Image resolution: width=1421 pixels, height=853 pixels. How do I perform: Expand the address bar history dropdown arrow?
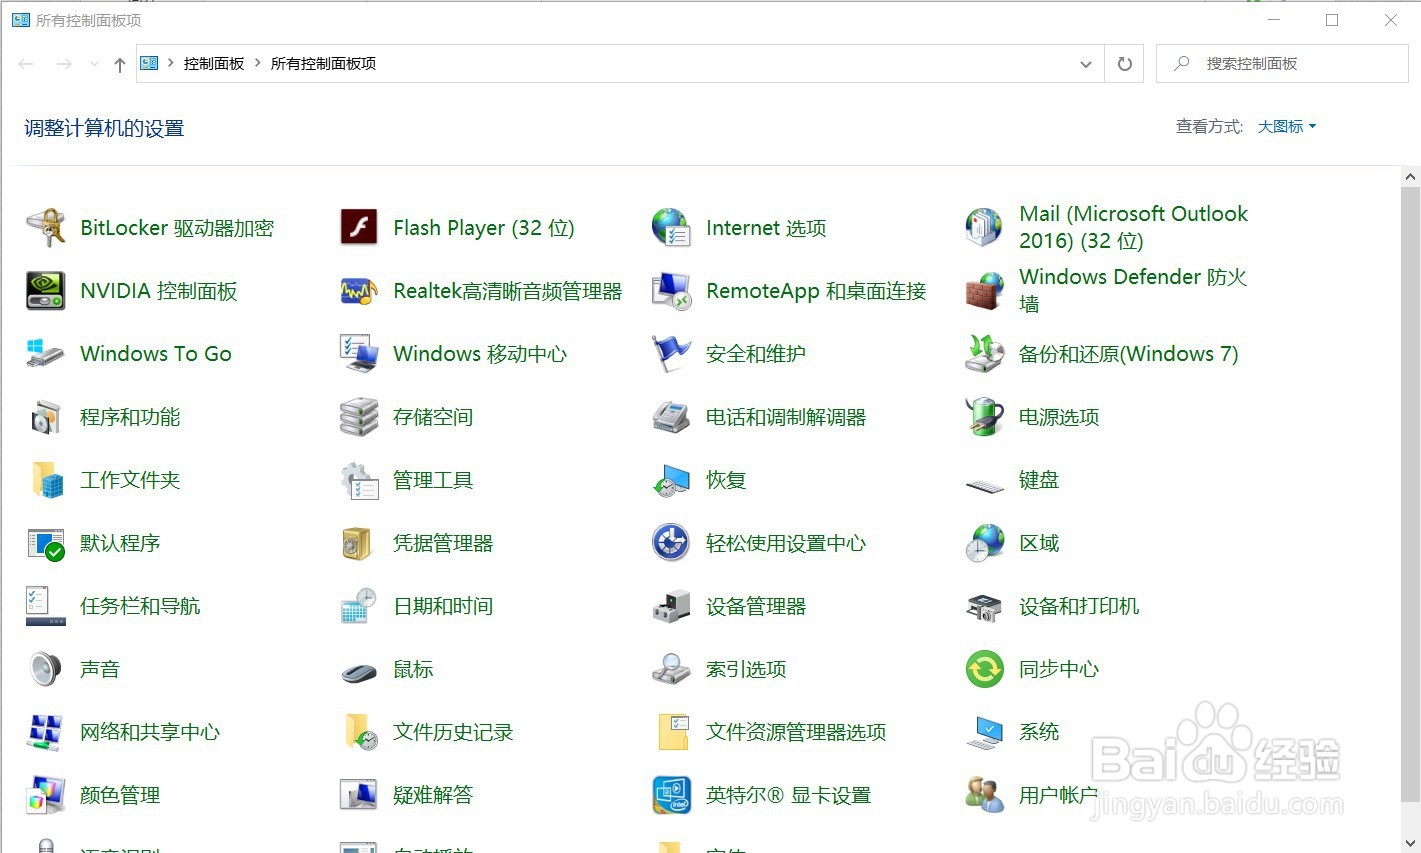click(1086, 64)
